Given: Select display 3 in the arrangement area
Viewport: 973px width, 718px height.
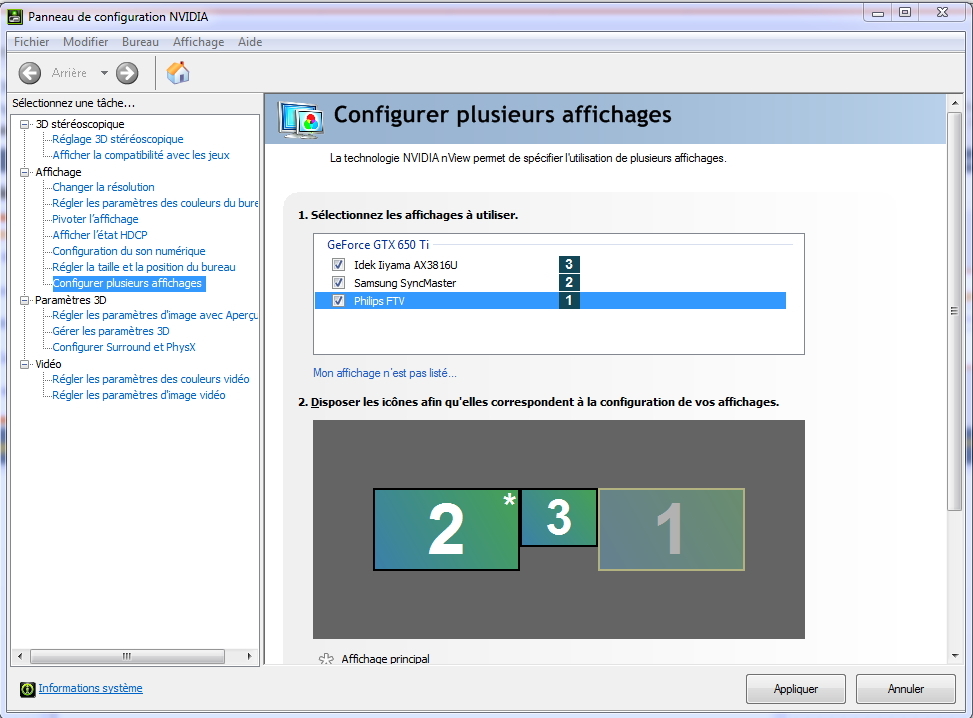Looking at the screenshot, I should tap(558, 518).
